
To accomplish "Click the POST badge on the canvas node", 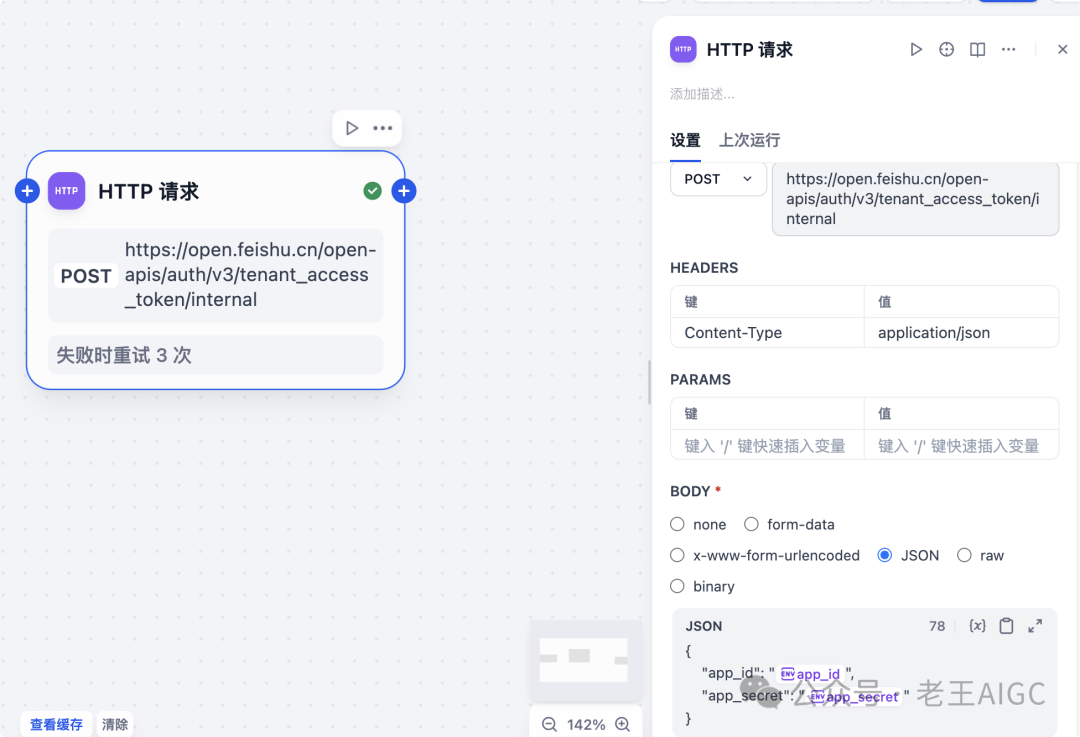I will tap(86, 276).
